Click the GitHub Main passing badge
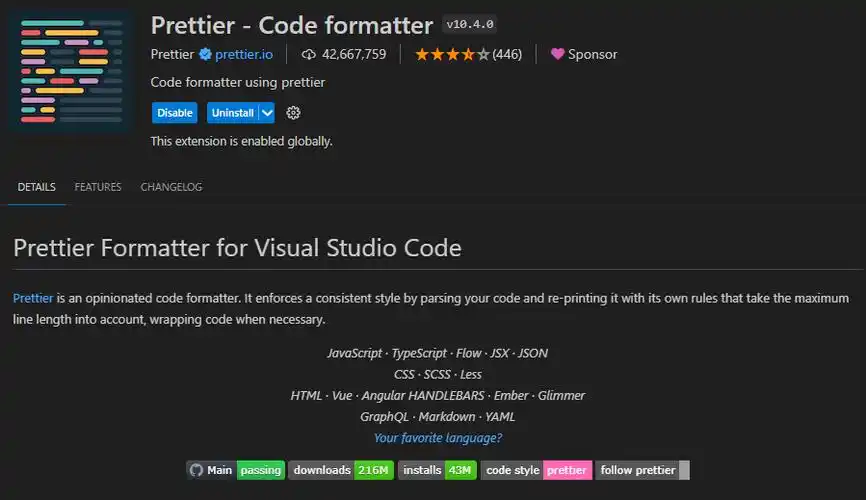This screenshot has width=866, height=500. [235, 470]
